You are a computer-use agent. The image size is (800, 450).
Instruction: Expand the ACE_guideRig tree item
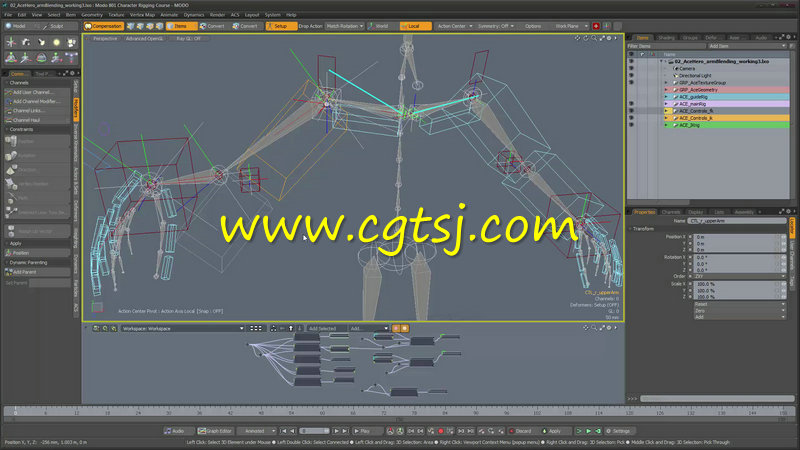(x=666, y=97)
